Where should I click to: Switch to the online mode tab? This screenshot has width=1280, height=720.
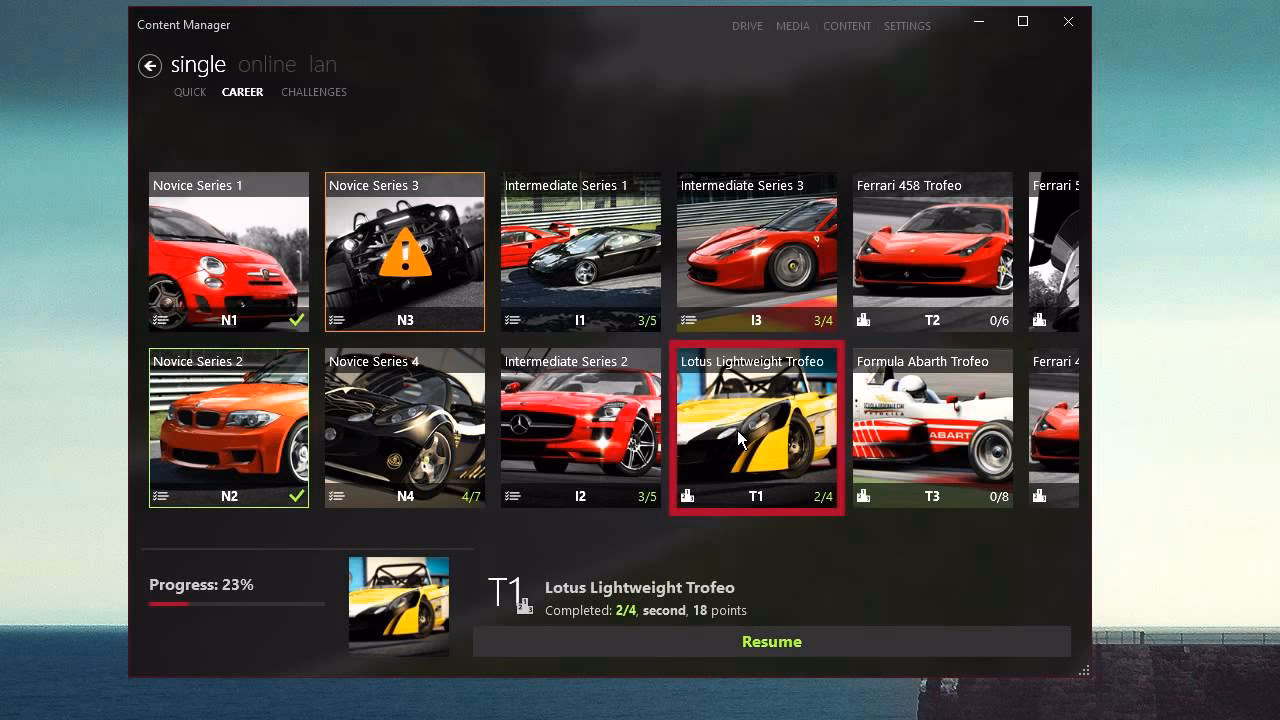[x=267, y=65]
